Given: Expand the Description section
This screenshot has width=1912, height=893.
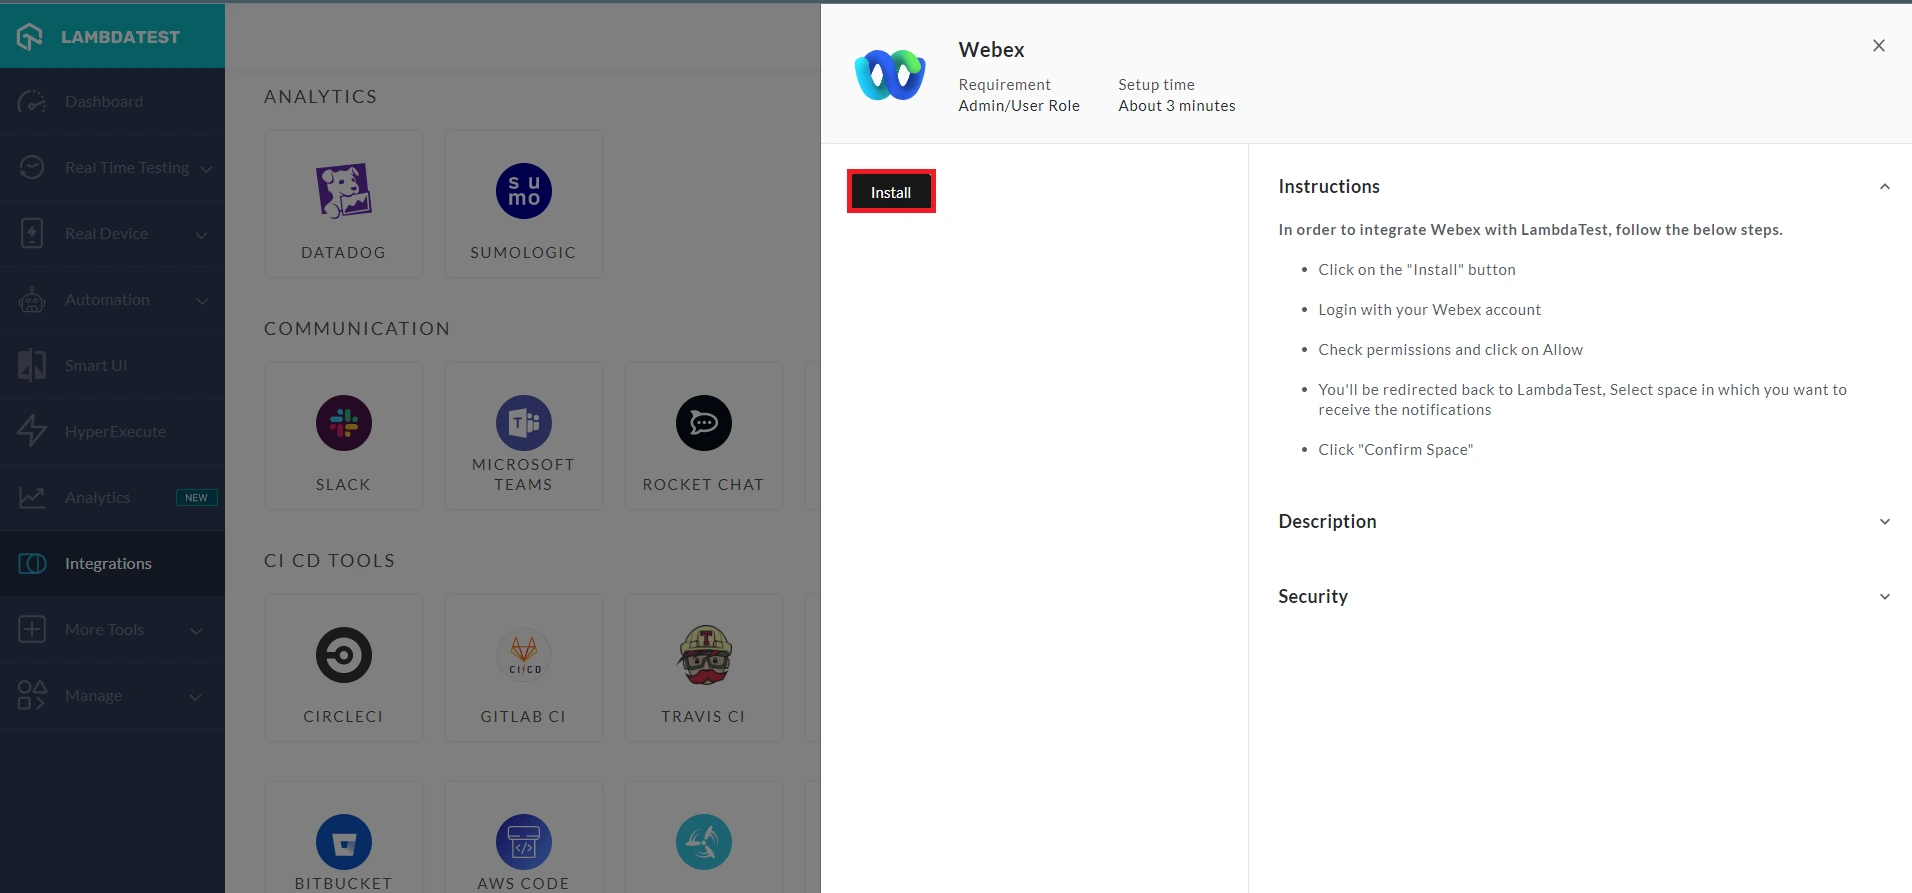Looking at the screenshot, I should coord(1884,522).
